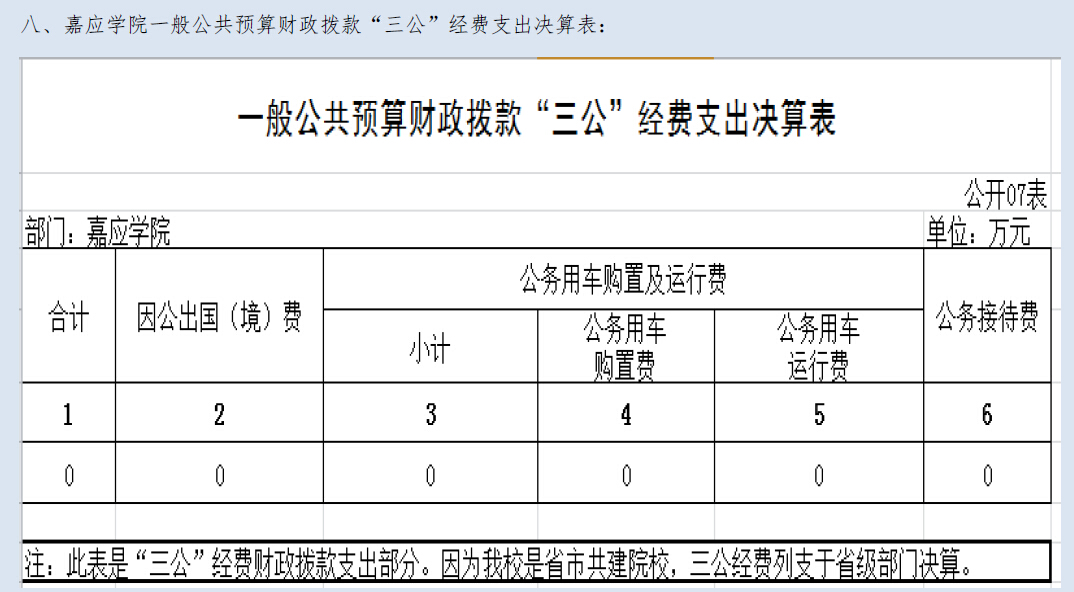
Task: Click column number 3 cell
Action: coord(430,412)
